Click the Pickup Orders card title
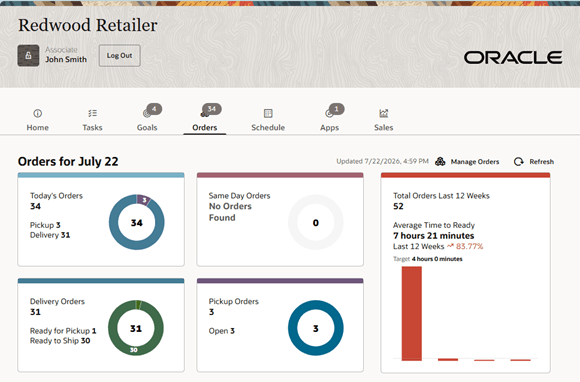Screen dimensions: 580x382 click(233, 301)
